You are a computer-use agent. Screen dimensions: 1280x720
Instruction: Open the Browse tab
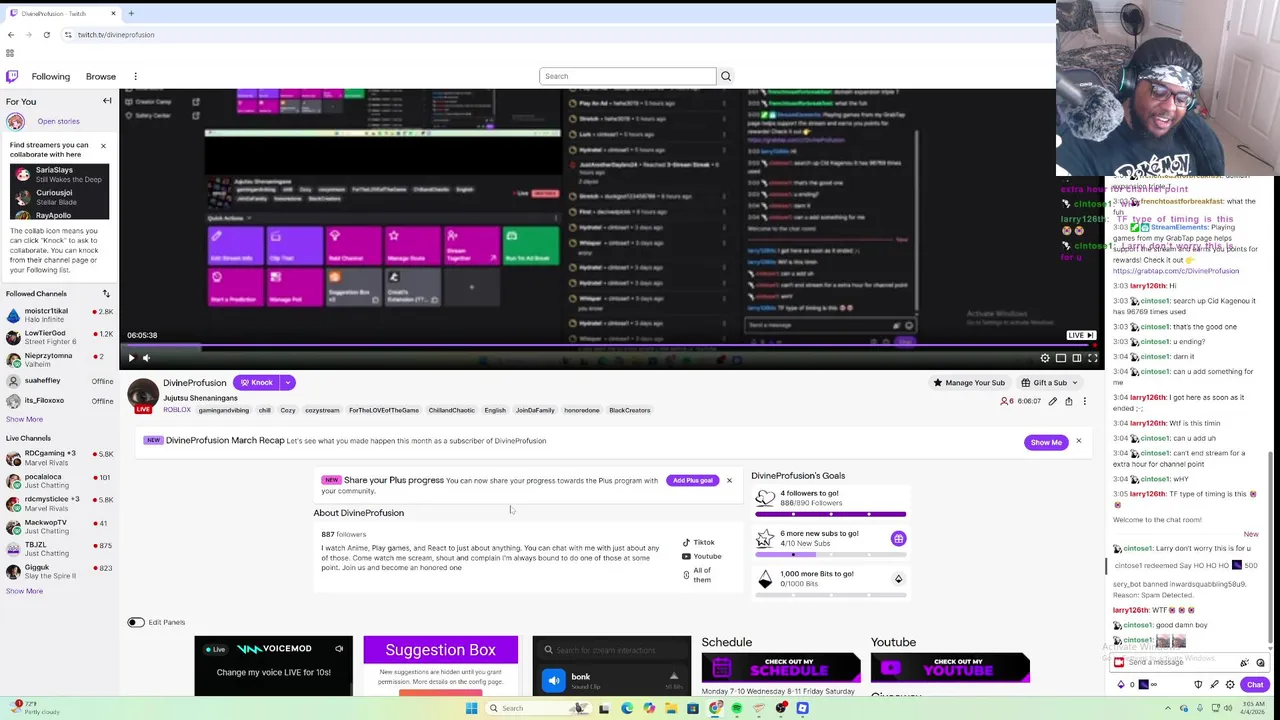(101, 76)
